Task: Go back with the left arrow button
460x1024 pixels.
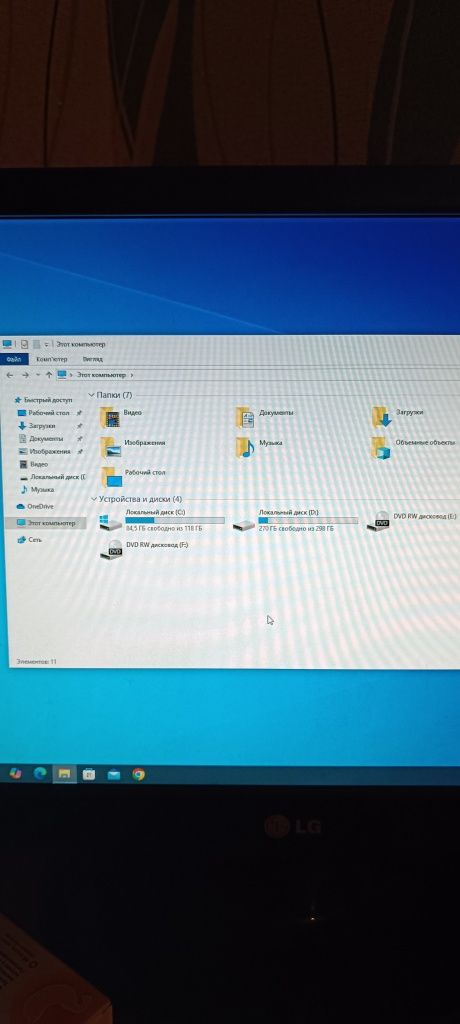Action: (10, 376)
